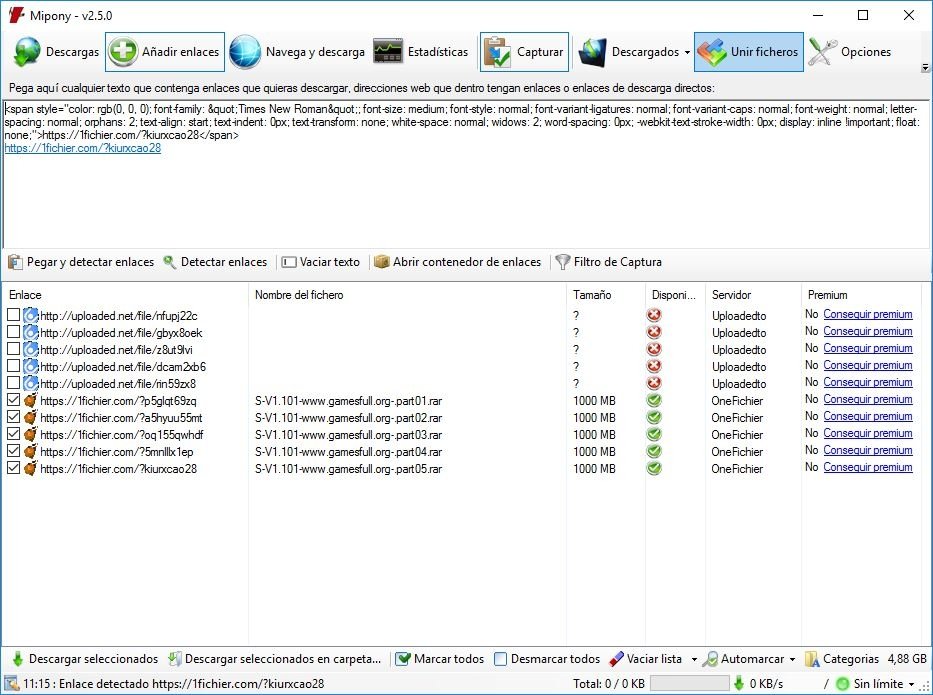933x695 pixels.
Task: Click green availability check for part01.rar
Action: pos(654,400)
